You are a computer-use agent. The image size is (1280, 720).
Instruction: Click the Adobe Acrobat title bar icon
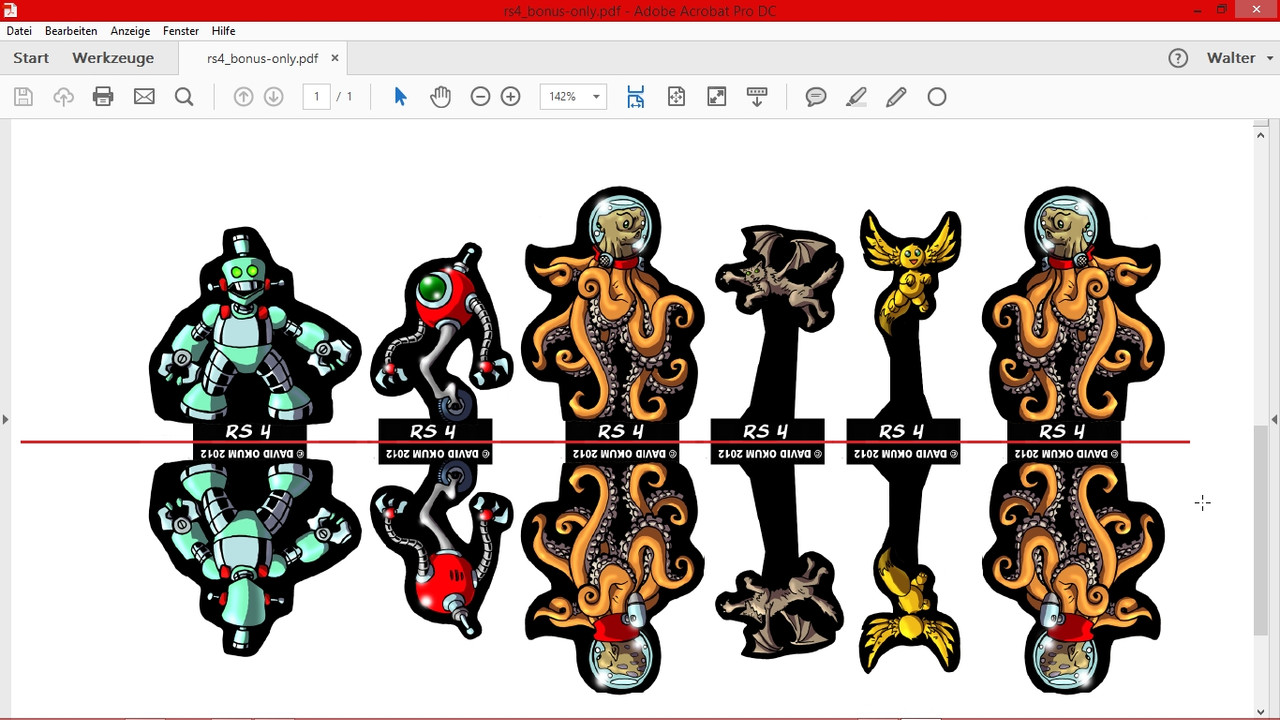pos(11,10)
